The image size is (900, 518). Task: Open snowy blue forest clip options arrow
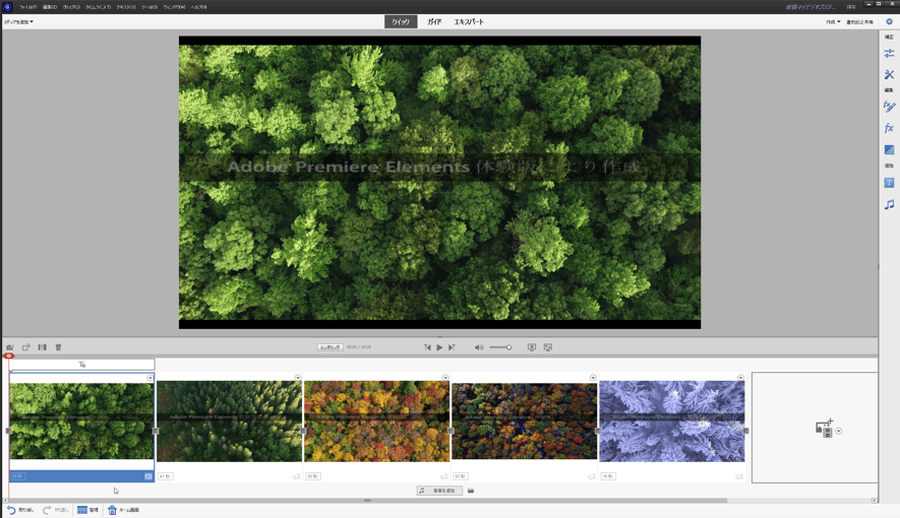(x=740, y=378)
